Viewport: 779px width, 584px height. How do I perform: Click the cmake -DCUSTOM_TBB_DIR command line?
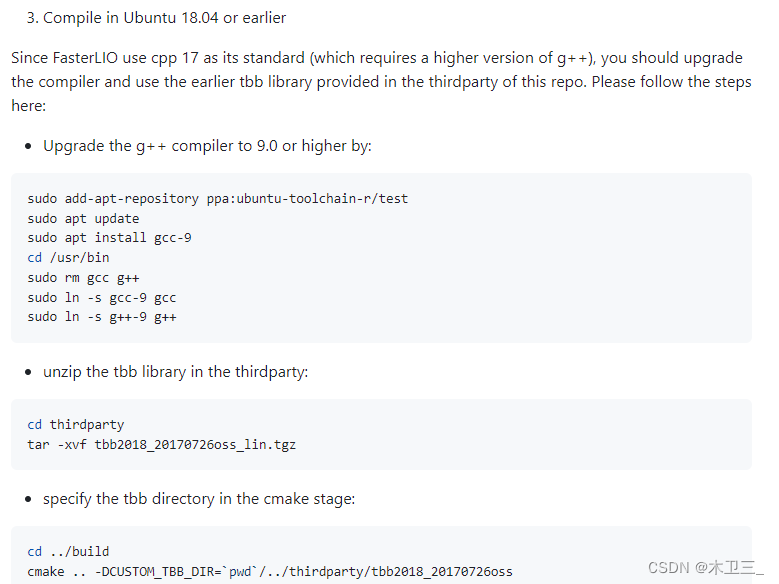coord(270,572)
